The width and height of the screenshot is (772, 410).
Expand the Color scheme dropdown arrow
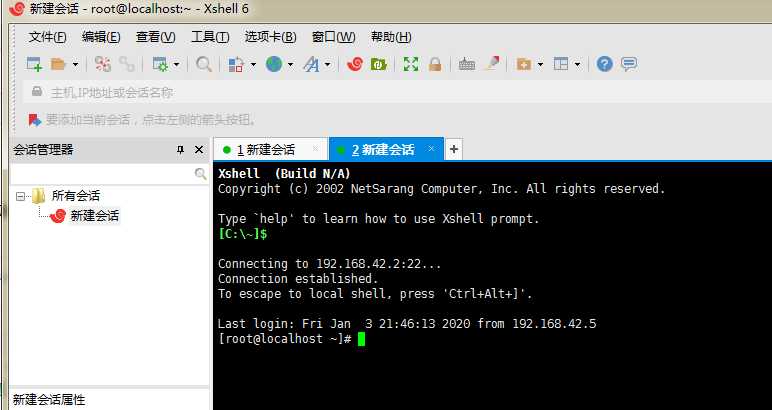253,64
